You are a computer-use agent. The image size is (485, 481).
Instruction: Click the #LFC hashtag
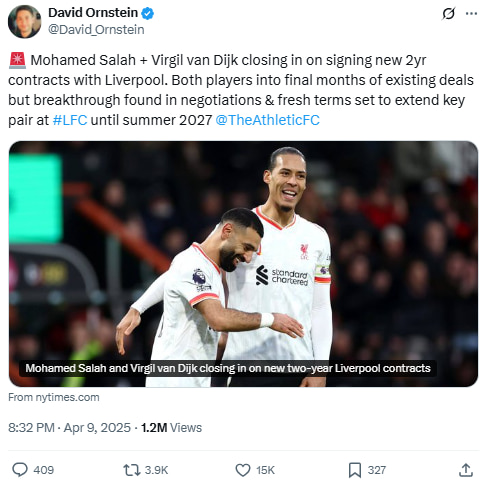(70, 120)
